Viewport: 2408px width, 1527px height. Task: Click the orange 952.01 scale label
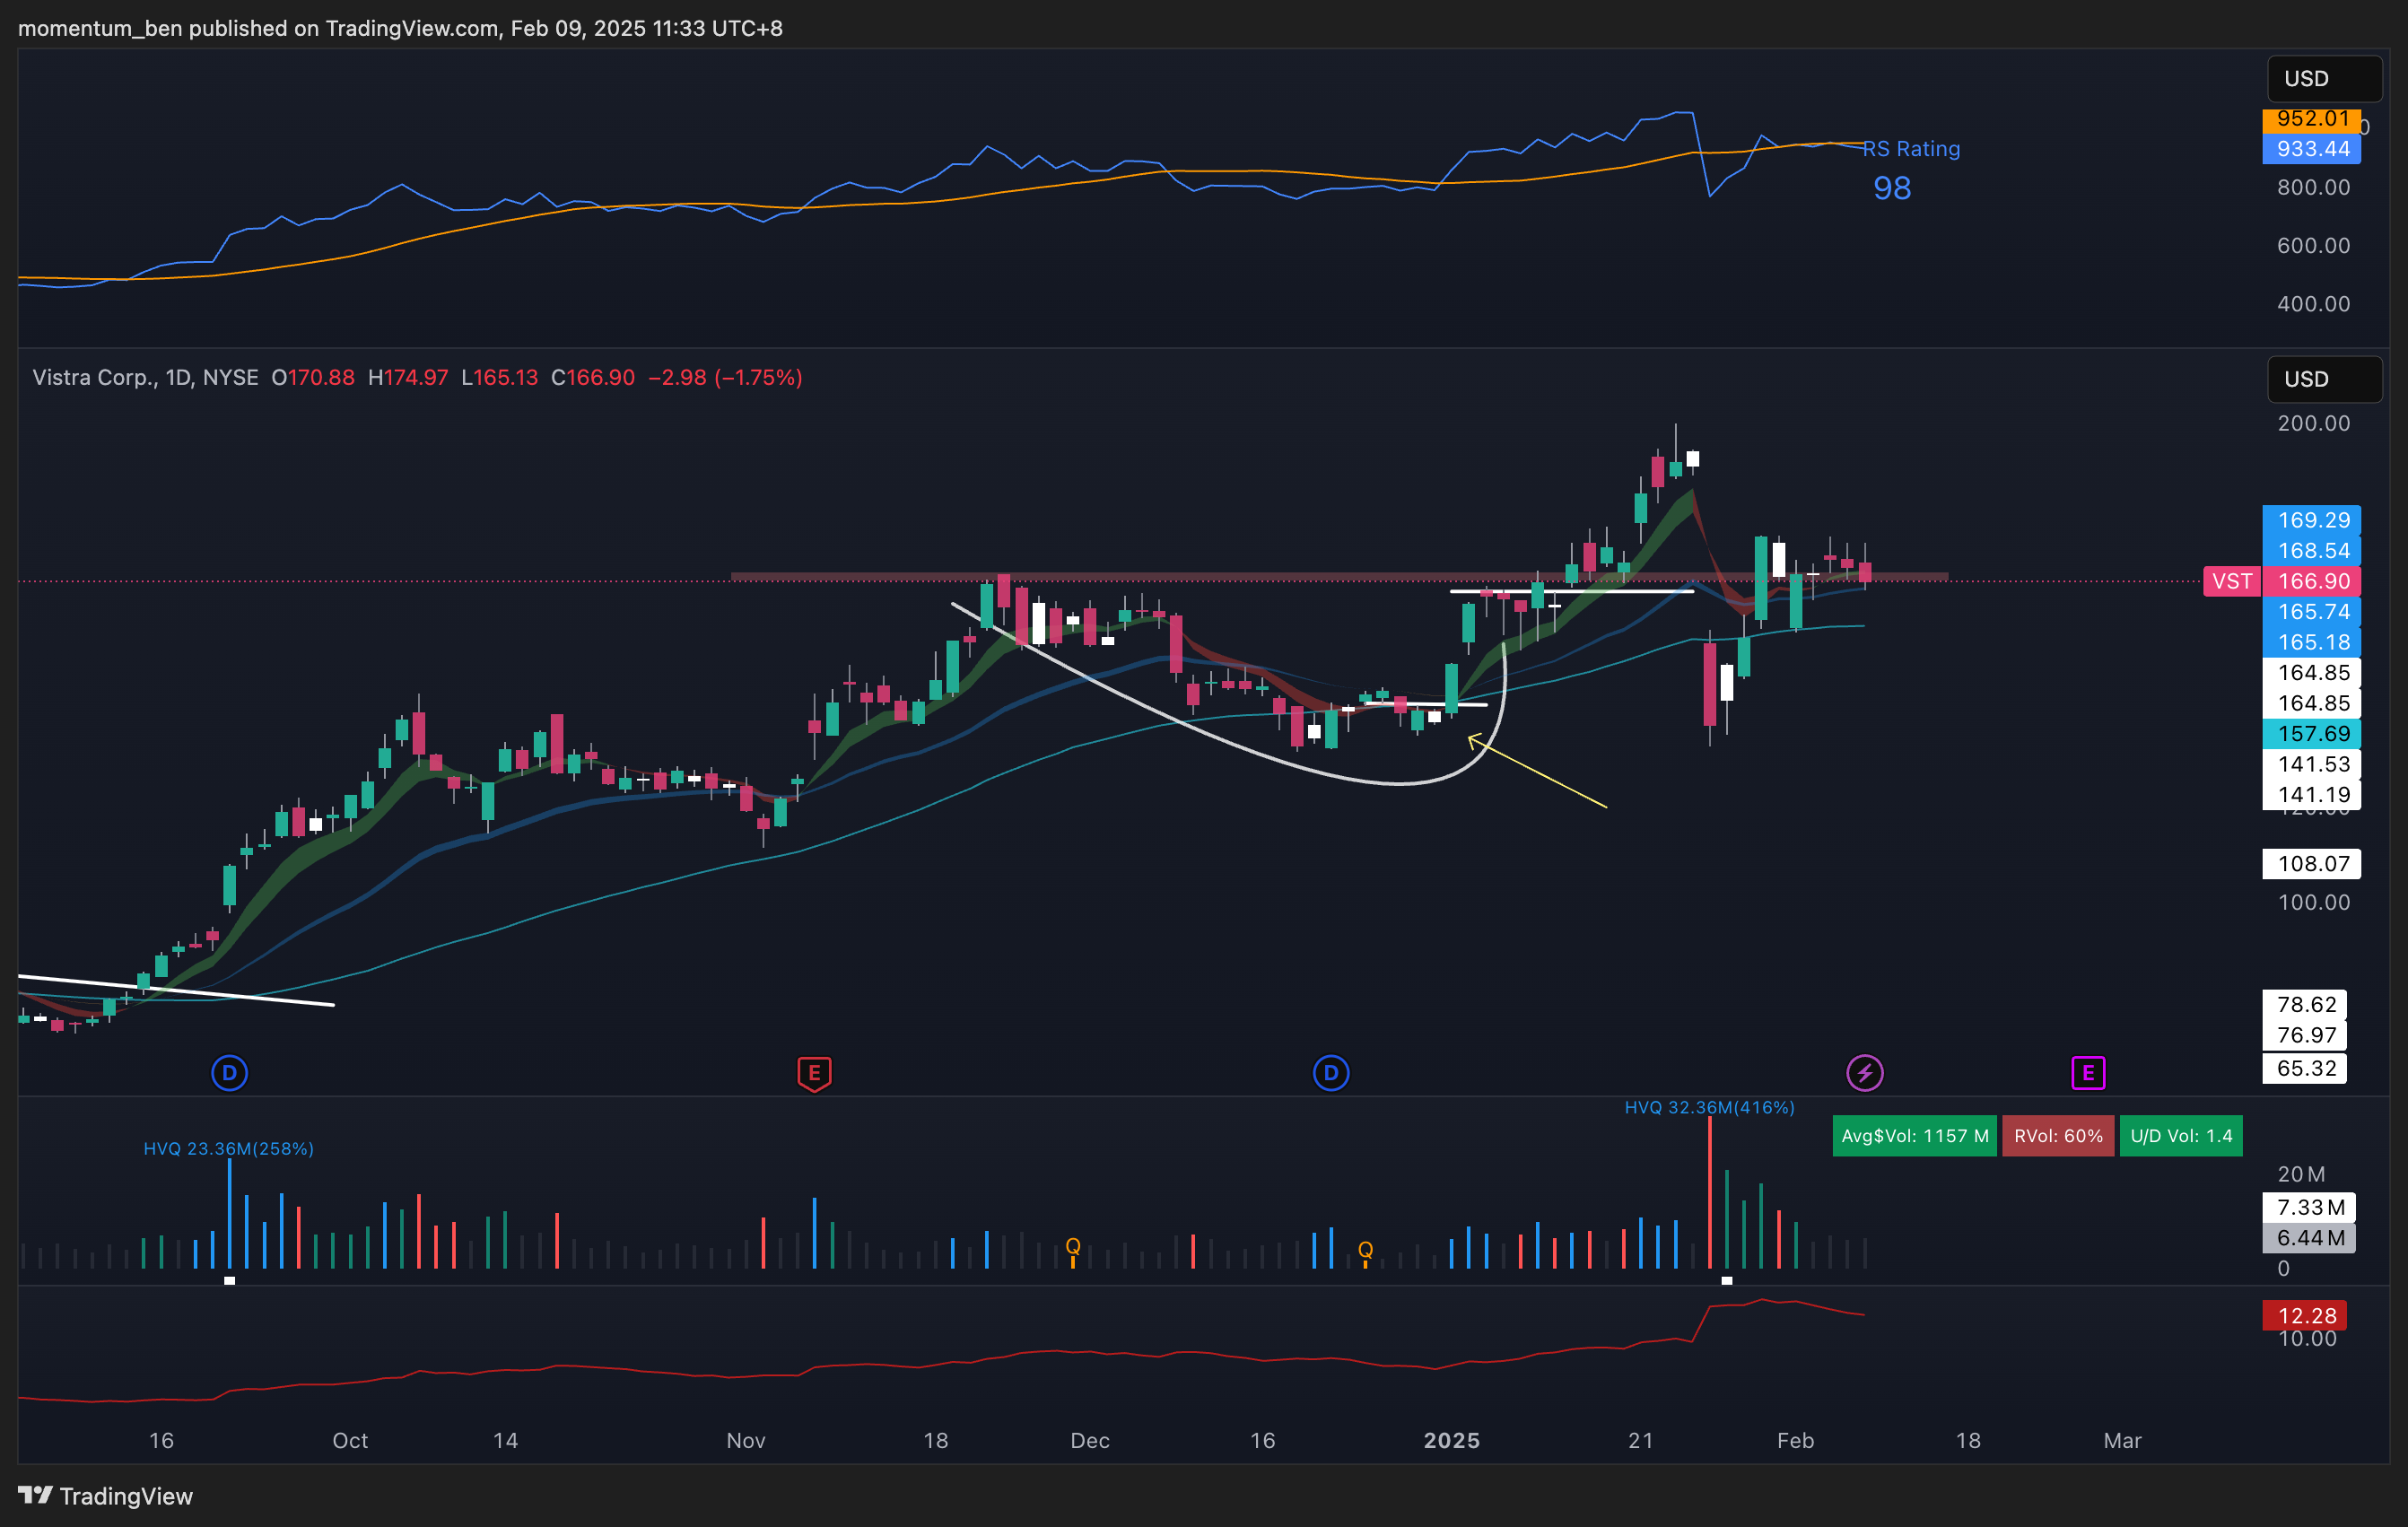click(2311, 119)
